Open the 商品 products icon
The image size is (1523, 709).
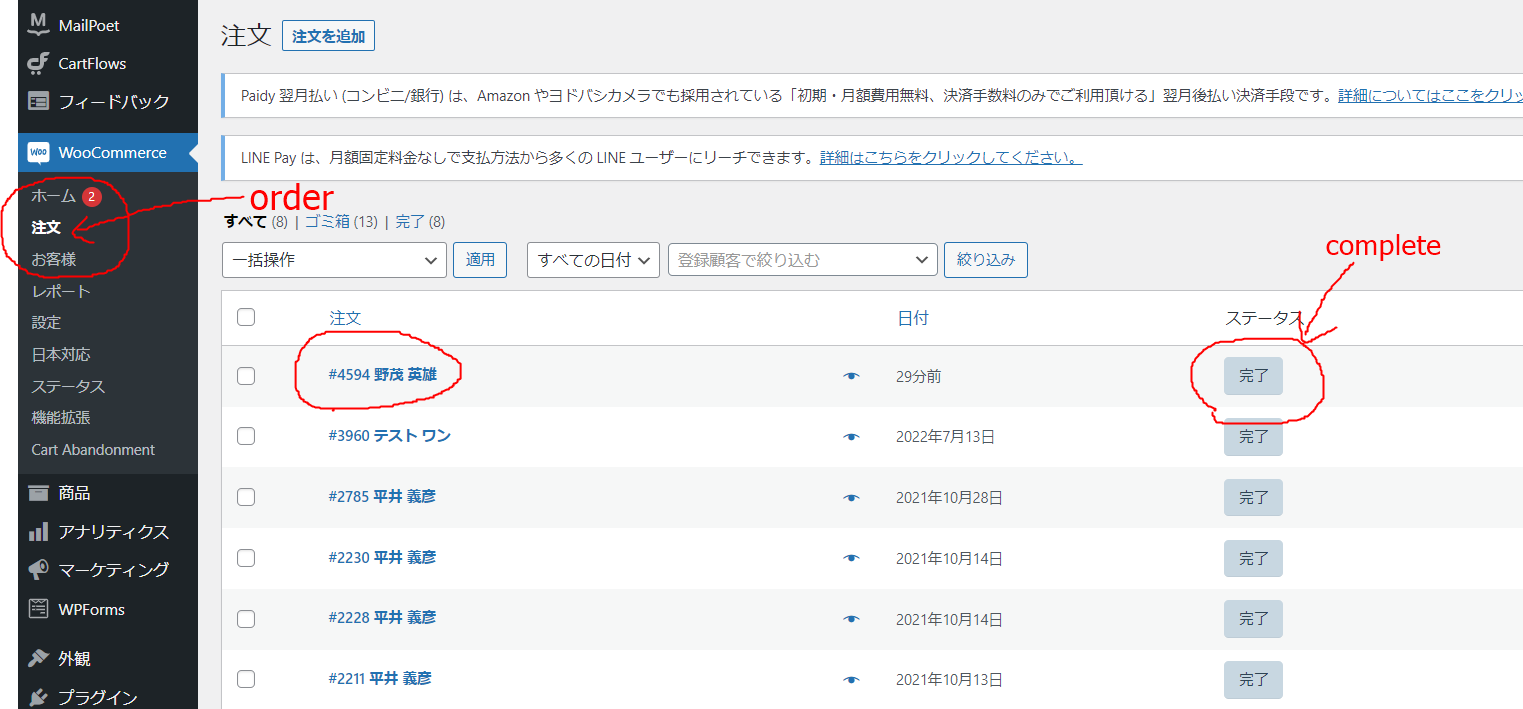(38, 493)
